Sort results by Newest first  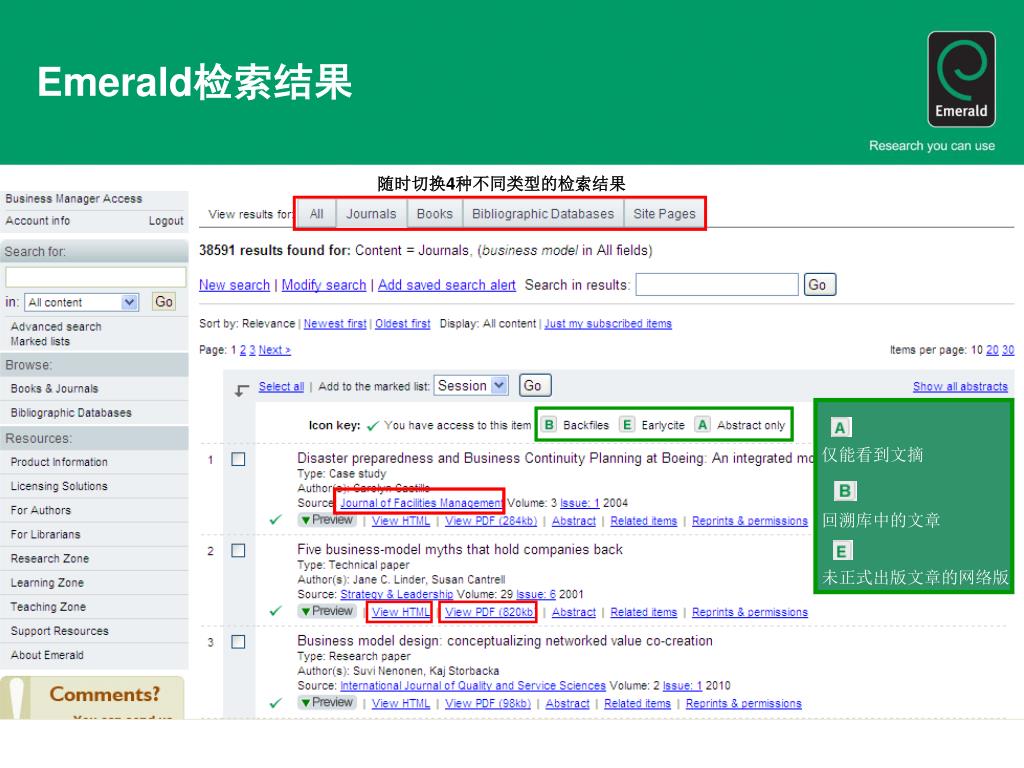pos(335,323)
